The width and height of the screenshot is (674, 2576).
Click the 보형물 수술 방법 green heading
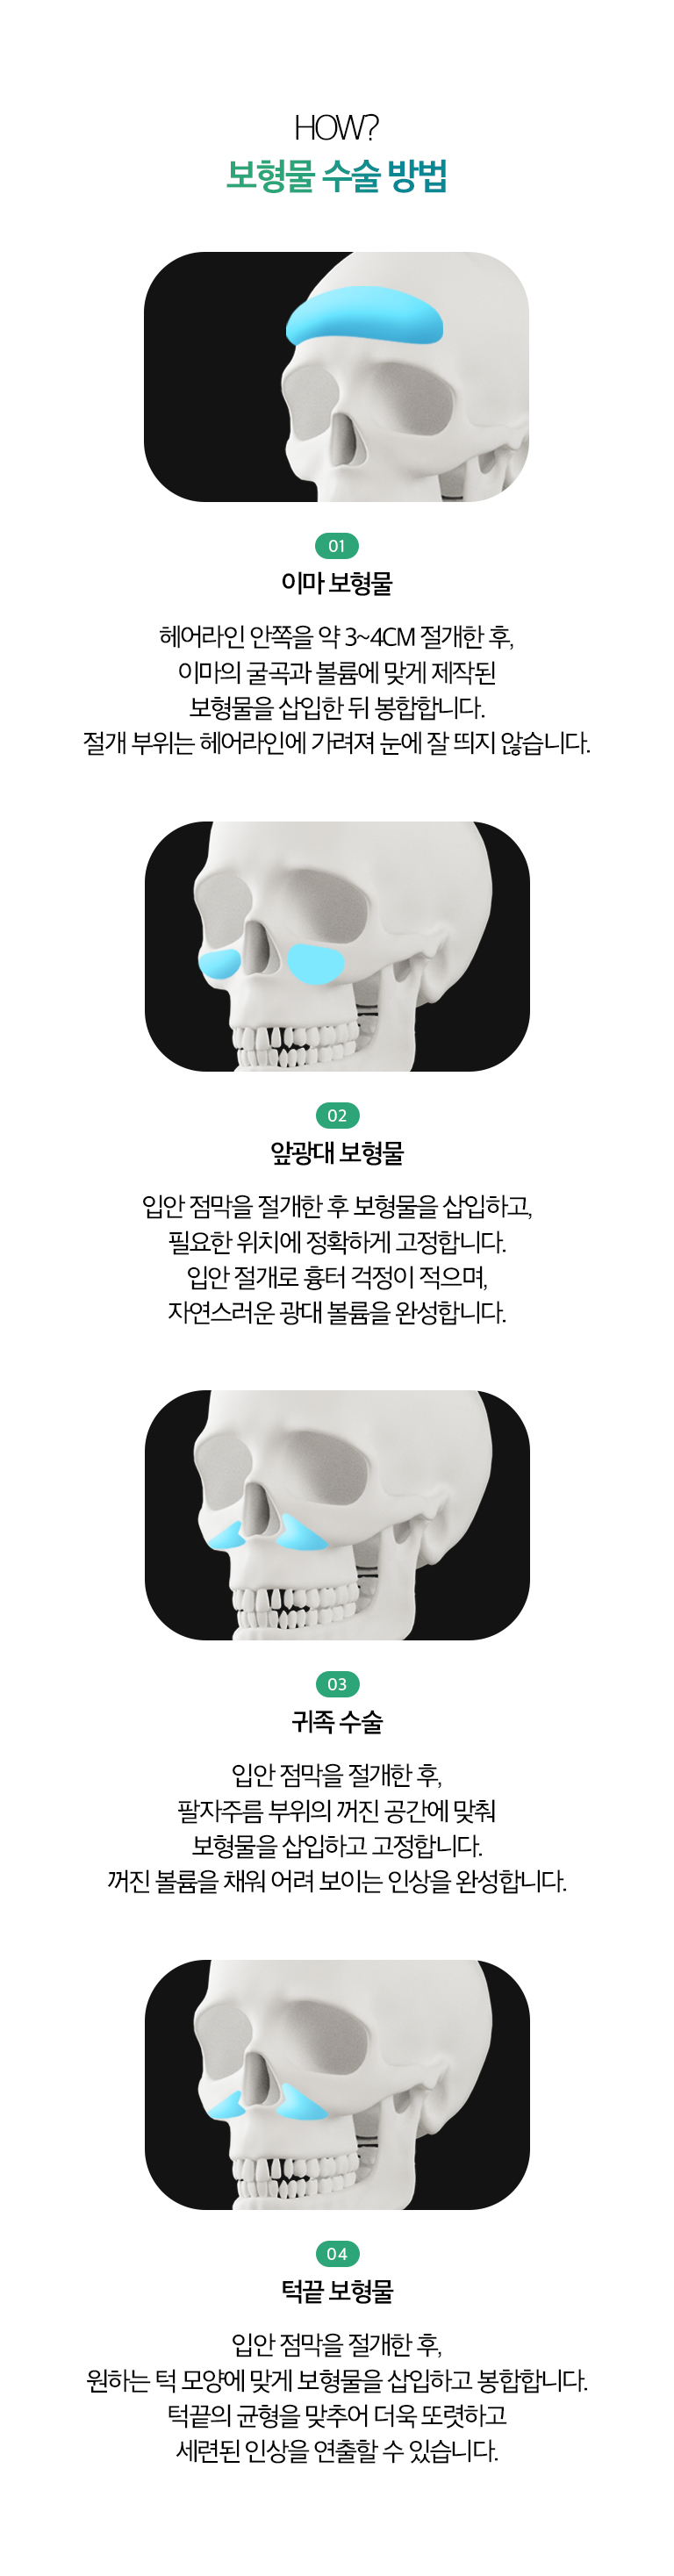[336, 175]
